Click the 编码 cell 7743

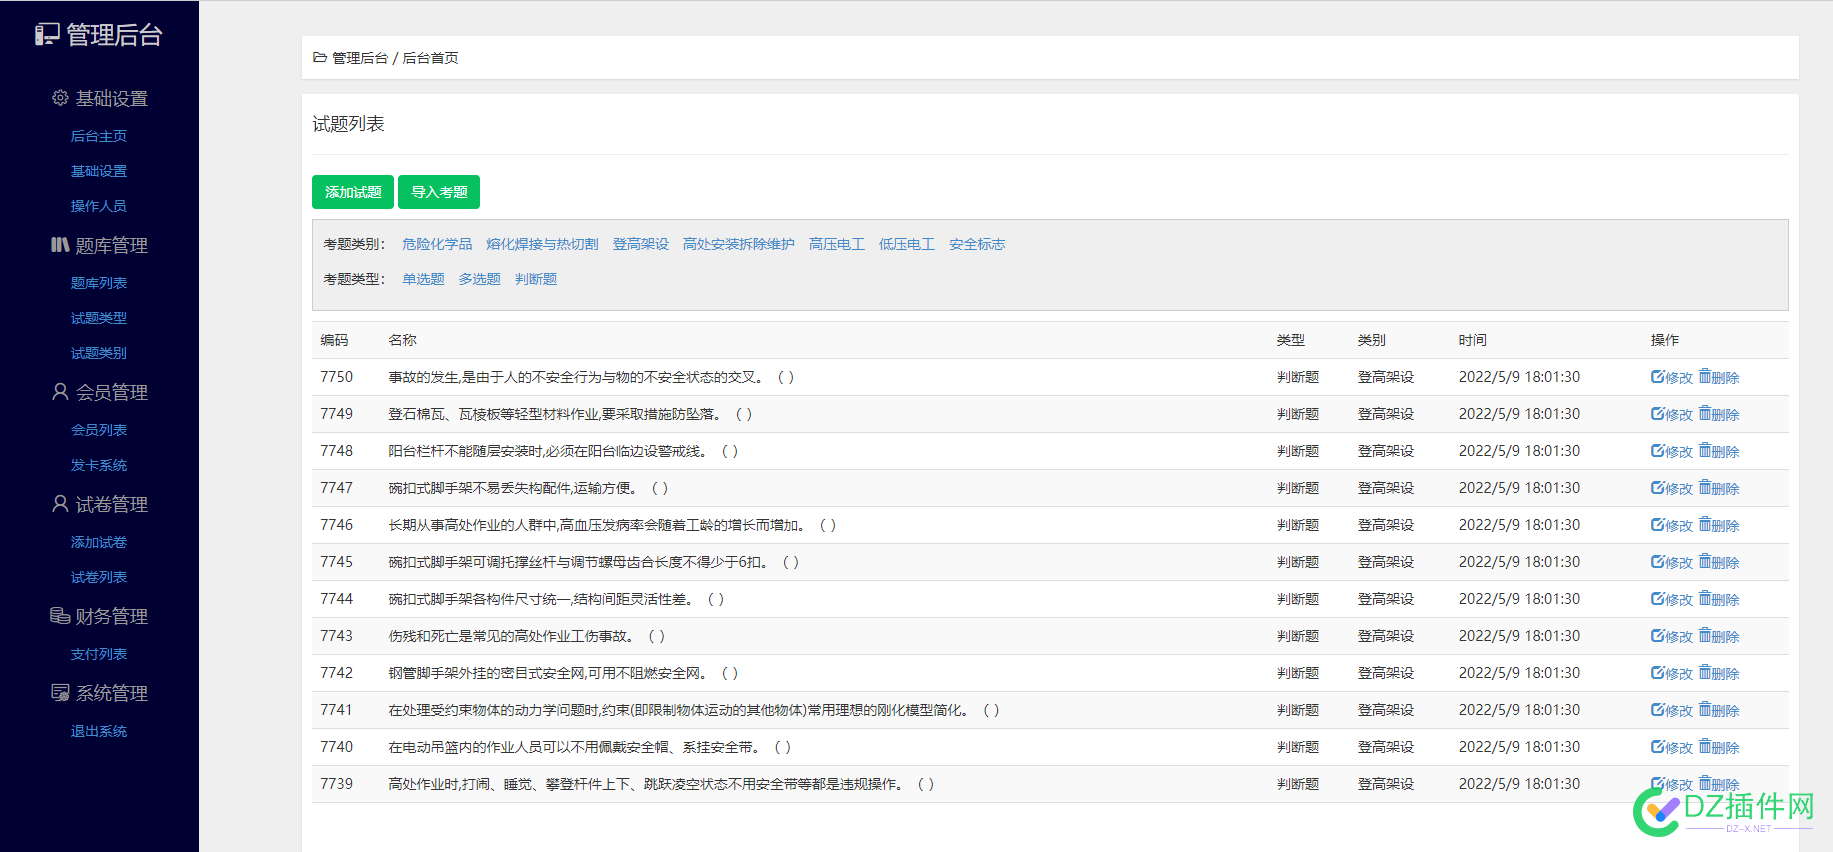click(x=337, y=635)
